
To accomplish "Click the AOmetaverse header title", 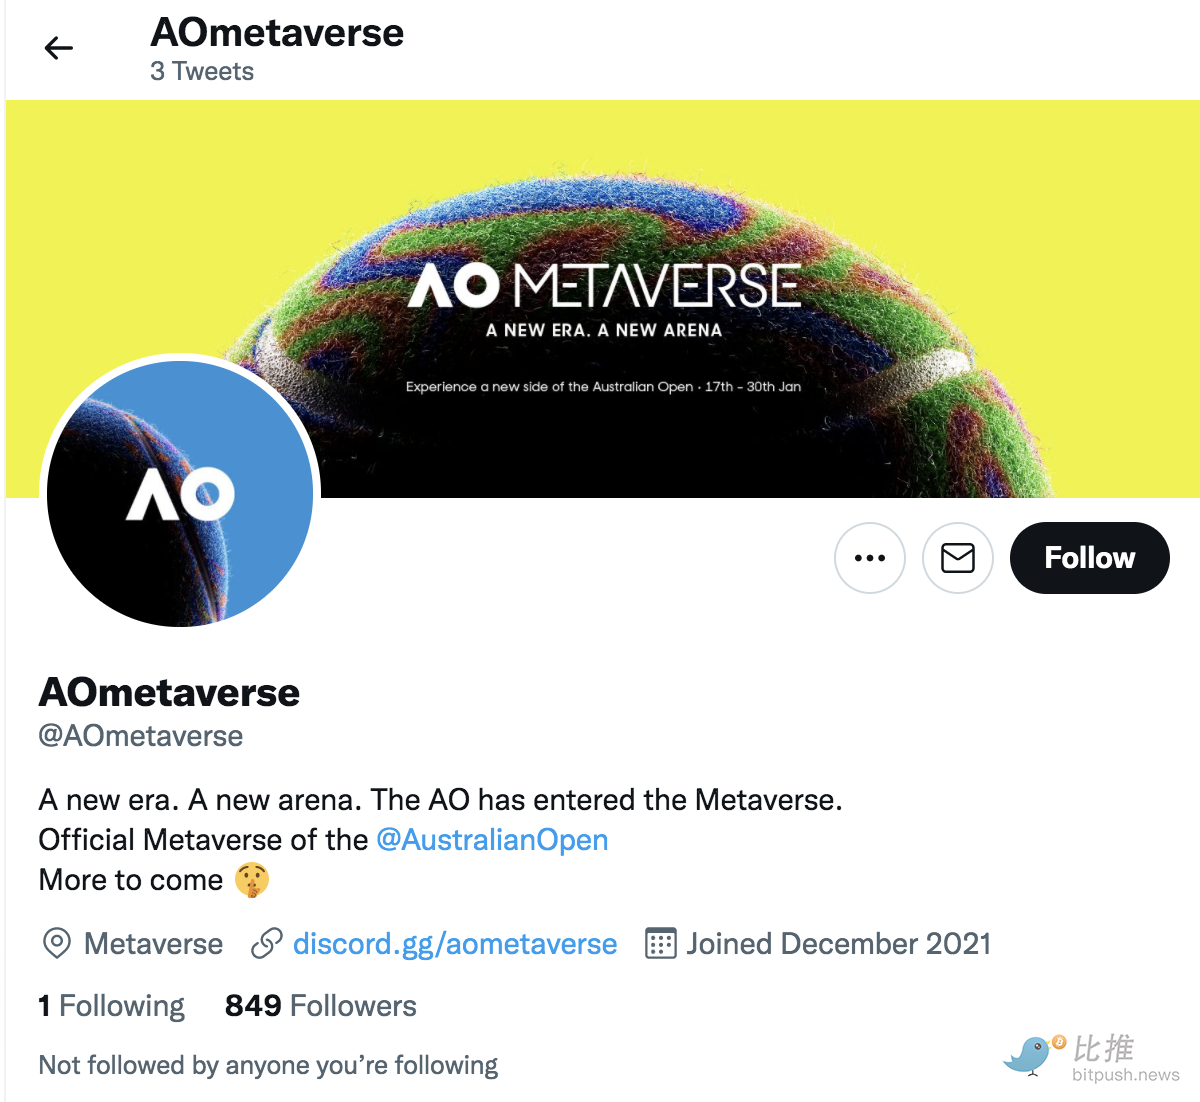I will [x=277, y=33].
